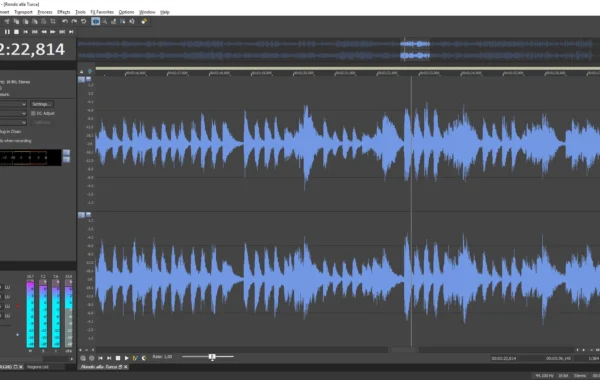
Task: Select the Pencil tool
Action: click(113, 21)
